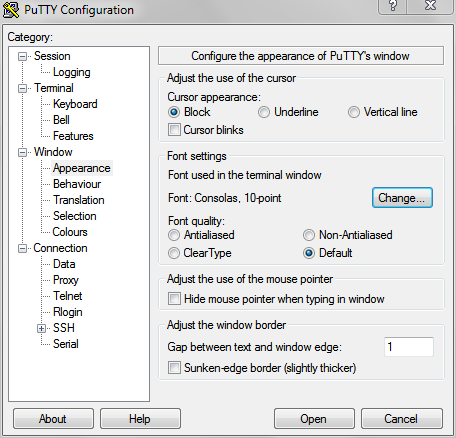Go to the Keyboard settings
This screenshot has width=456, height=438.
tap(75, 104)
